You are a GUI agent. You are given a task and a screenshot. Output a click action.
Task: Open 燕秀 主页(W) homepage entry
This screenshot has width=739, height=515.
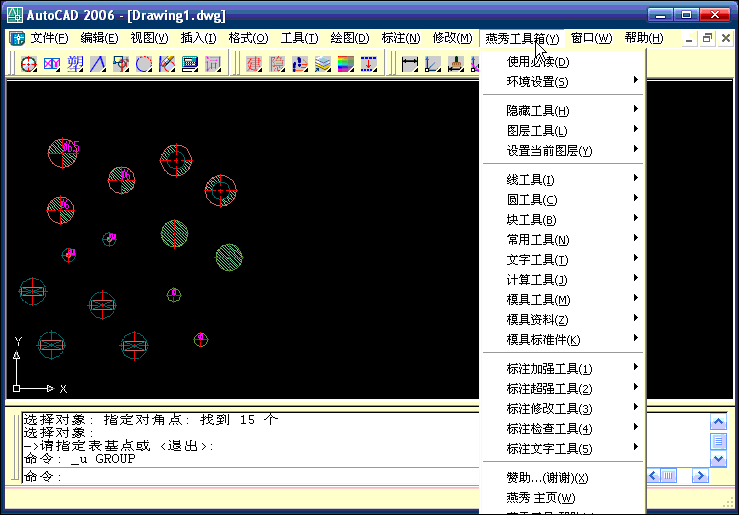tap(564, 498)
